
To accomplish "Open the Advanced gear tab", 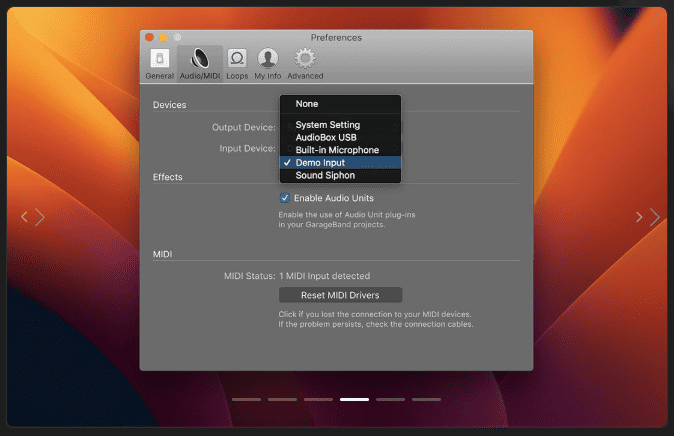I will click(305, 64).
